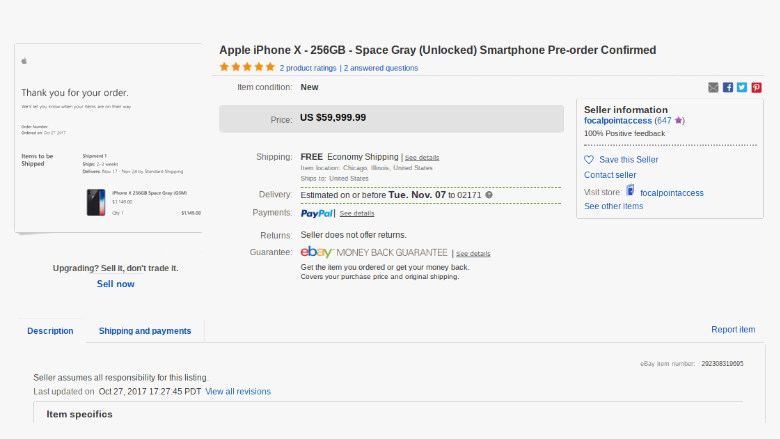780x439 pixels.
Task: Open the focalpointaccess store icon
Action: coord(630,190)
